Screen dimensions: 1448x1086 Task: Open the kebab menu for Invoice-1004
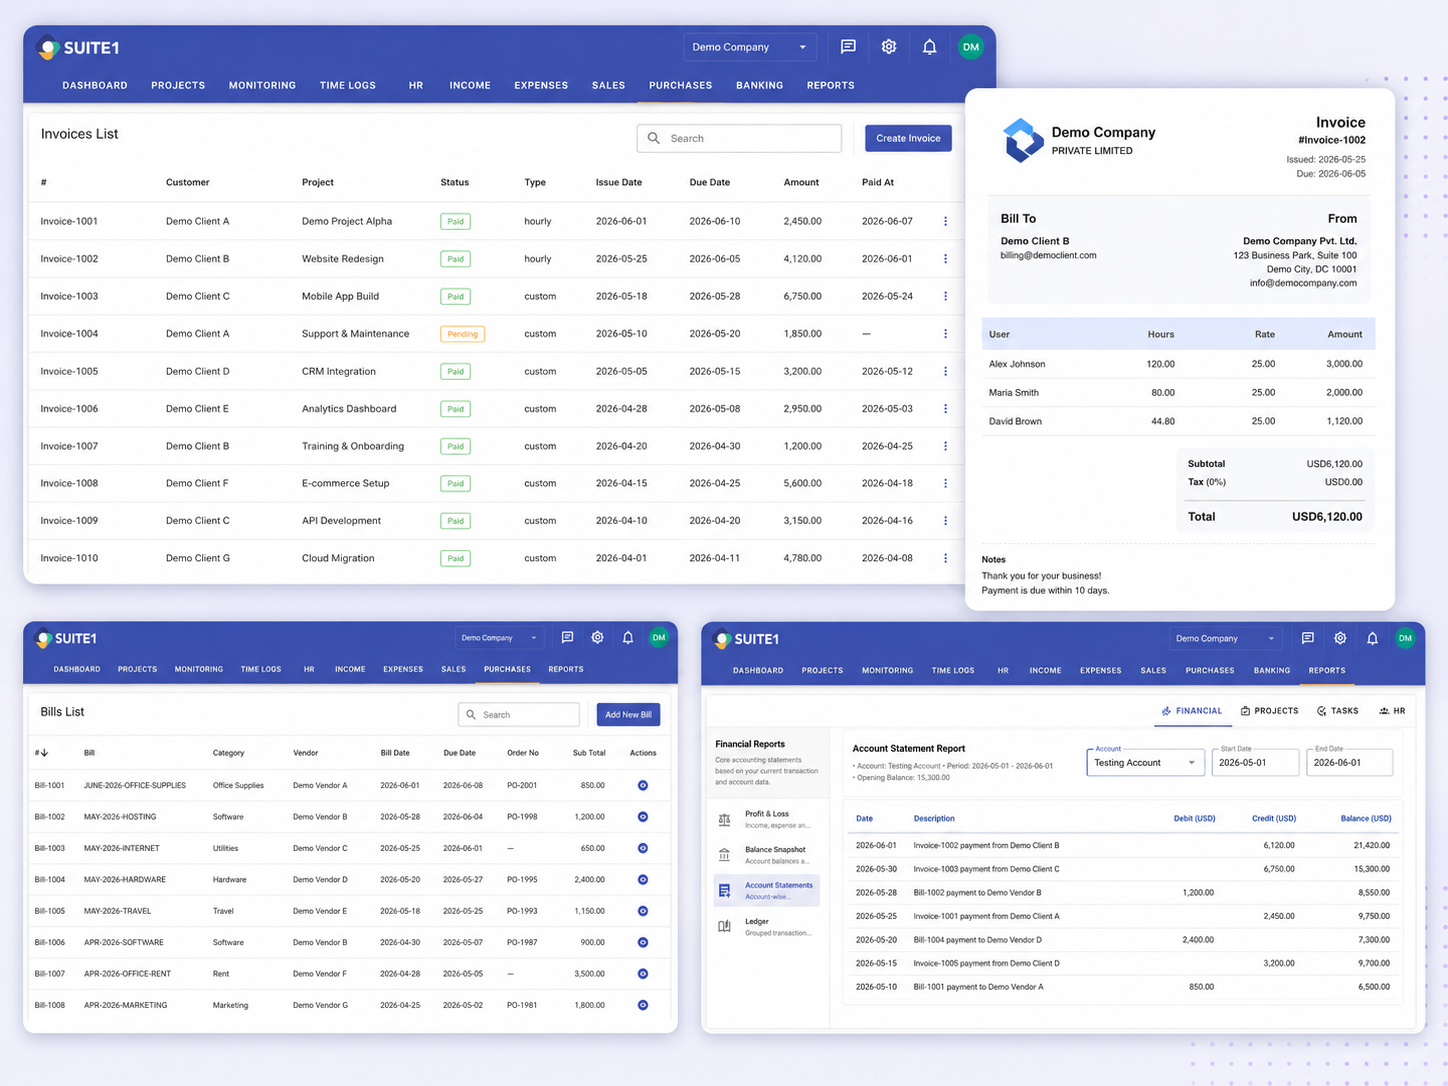[945, 334]
